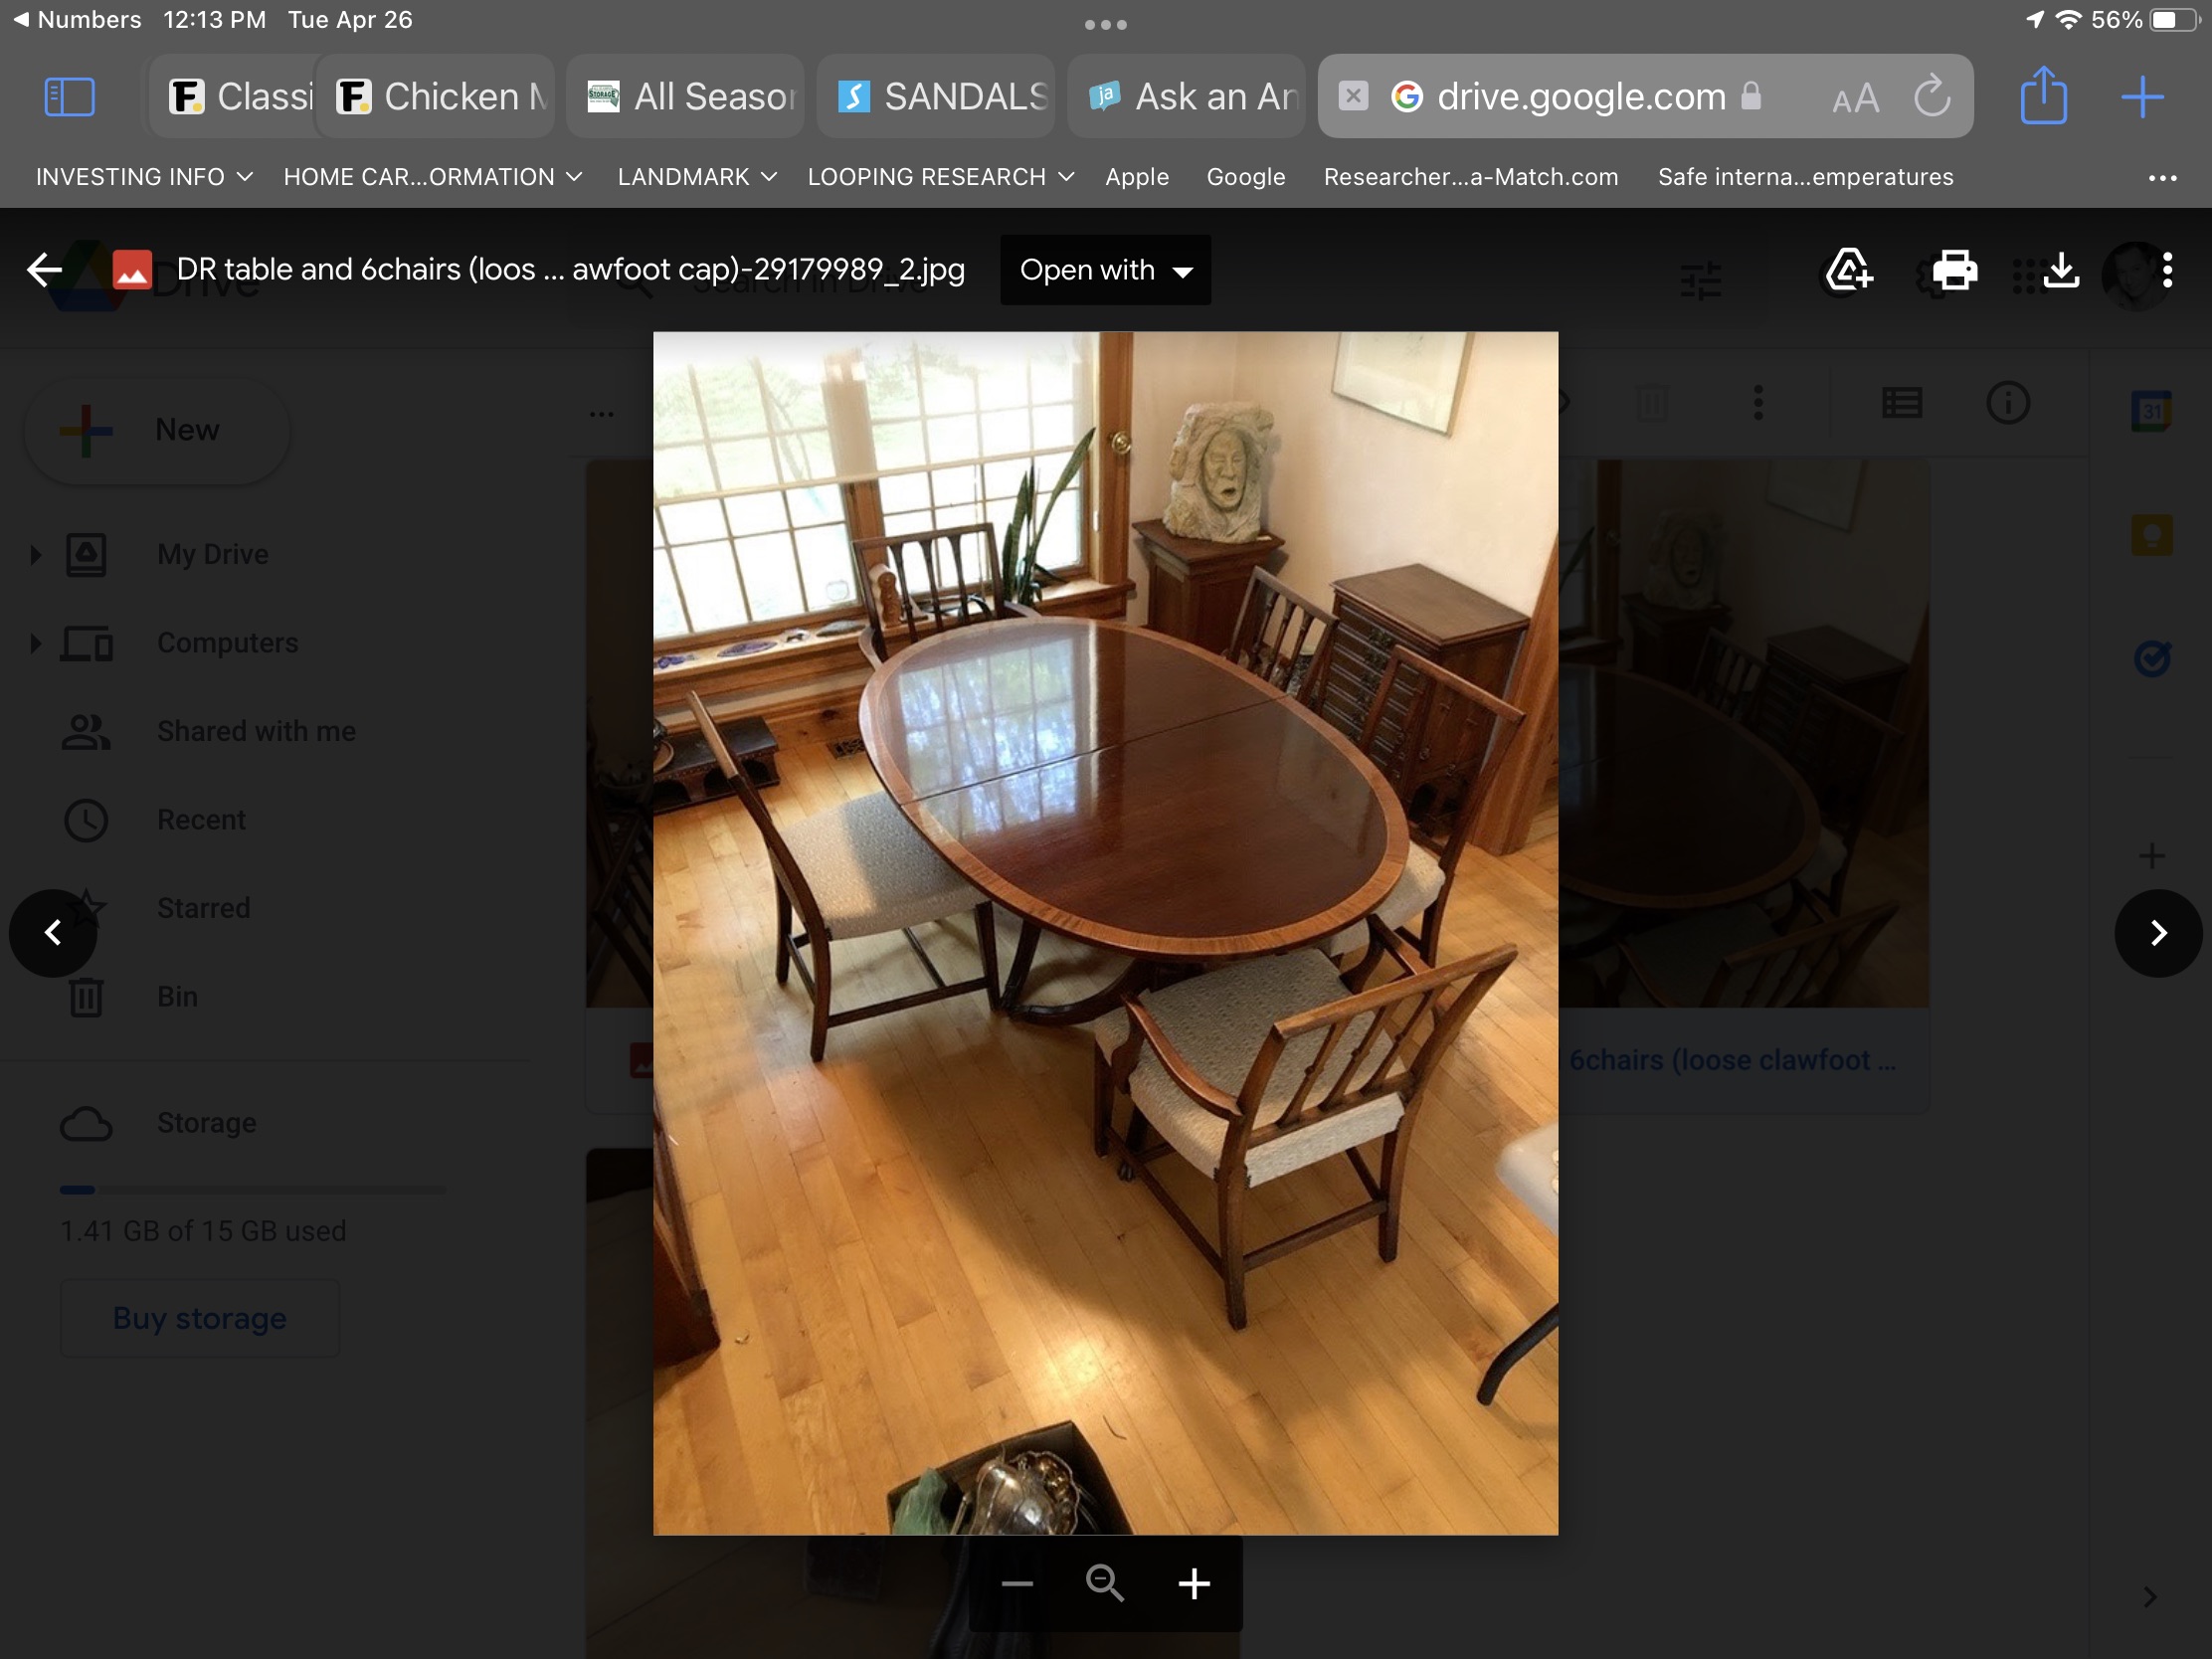Click the Add shortcut to Drive icon
The height and width of the screenshot is (1659, 2212).
point(1848,270)
